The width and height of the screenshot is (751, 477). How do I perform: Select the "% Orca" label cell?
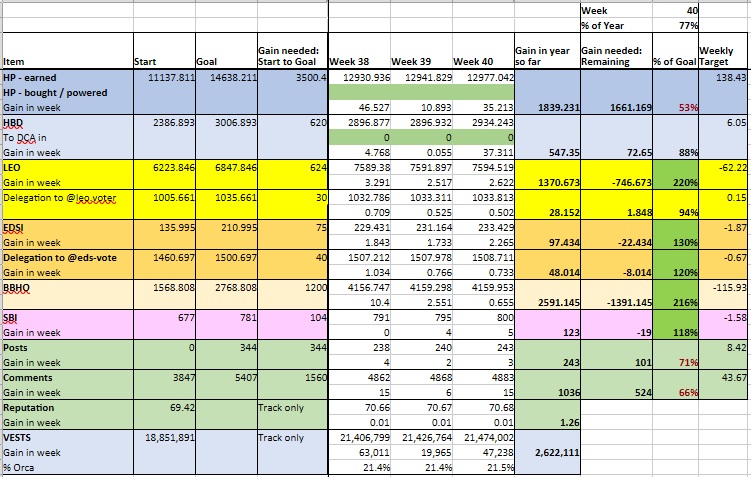[x=66, y=469]
